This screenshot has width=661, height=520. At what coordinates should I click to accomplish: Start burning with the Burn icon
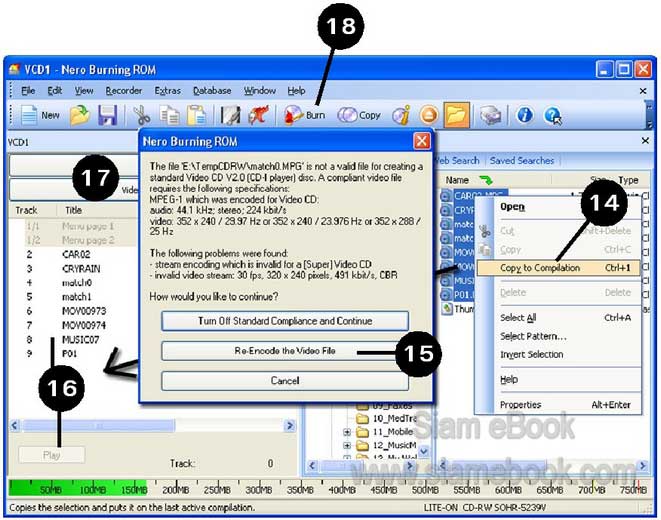(293, 115)
